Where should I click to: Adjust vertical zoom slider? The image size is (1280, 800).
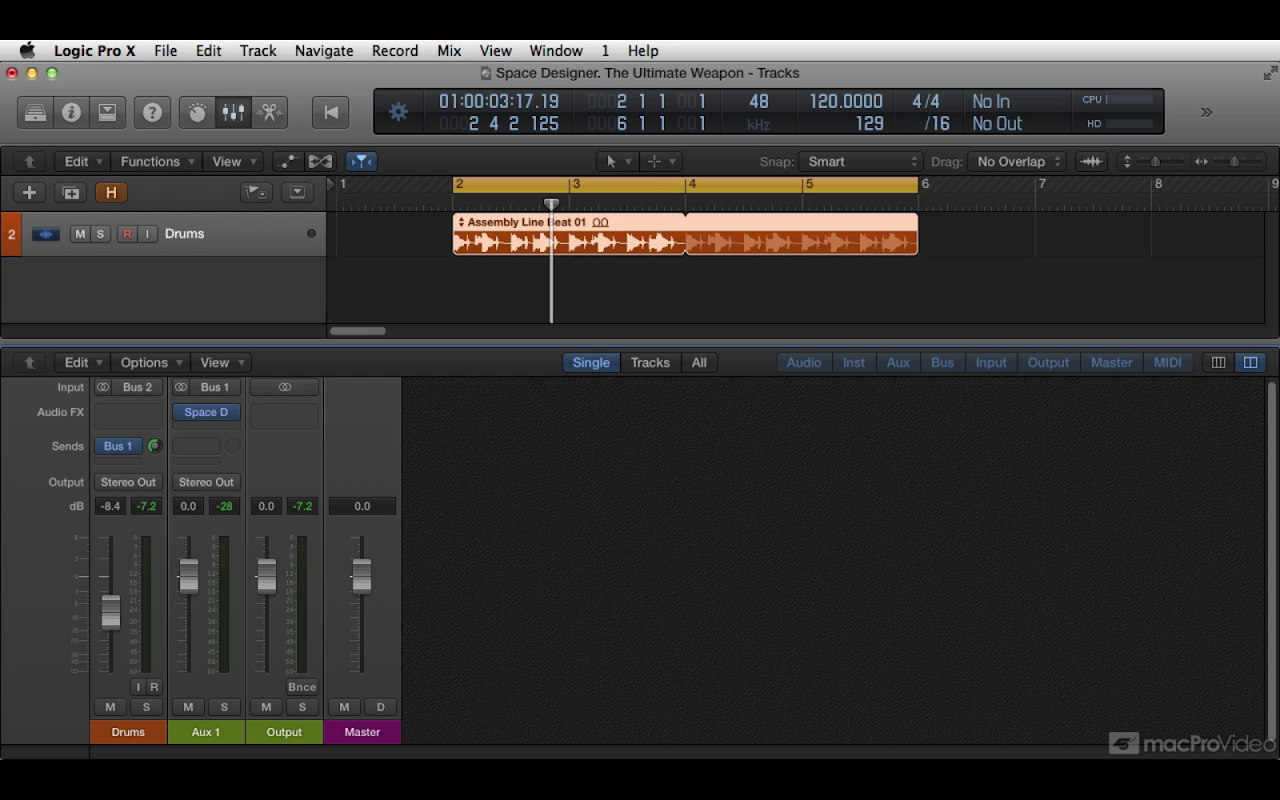pyautogui.click(x=1155, y=161)
